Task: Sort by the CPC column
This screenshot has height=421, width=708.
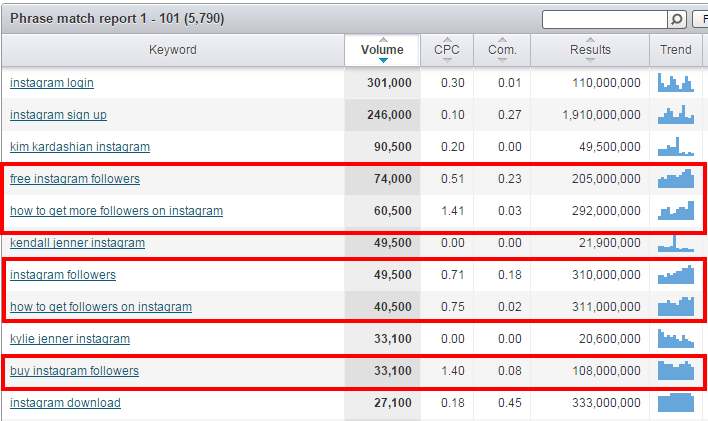Action: tap(447, 50)
